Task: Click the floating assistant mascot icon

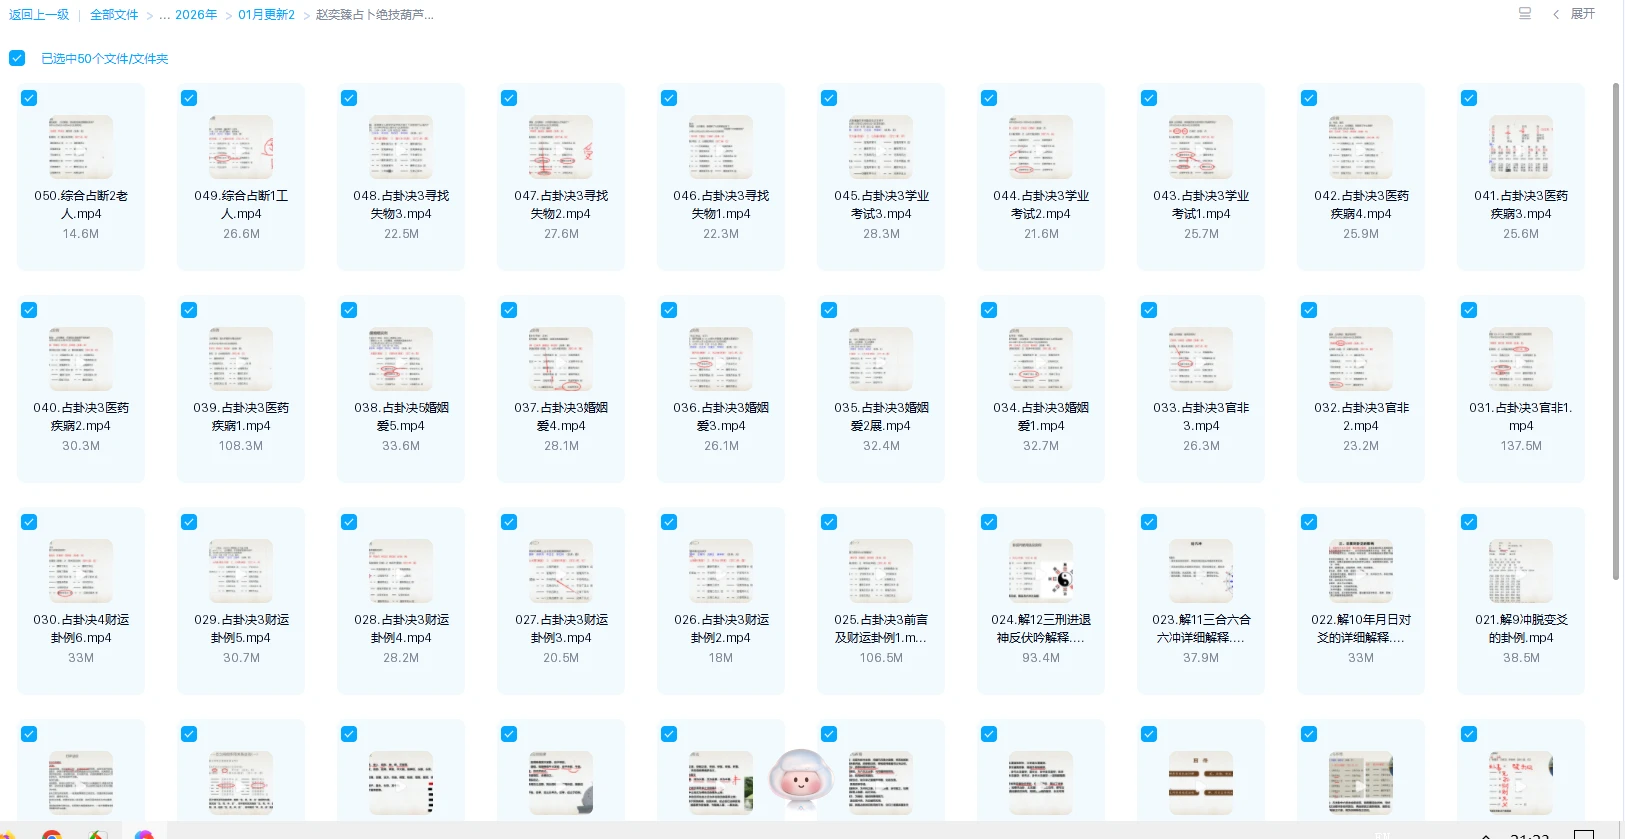Action: (x=800, y=780)
